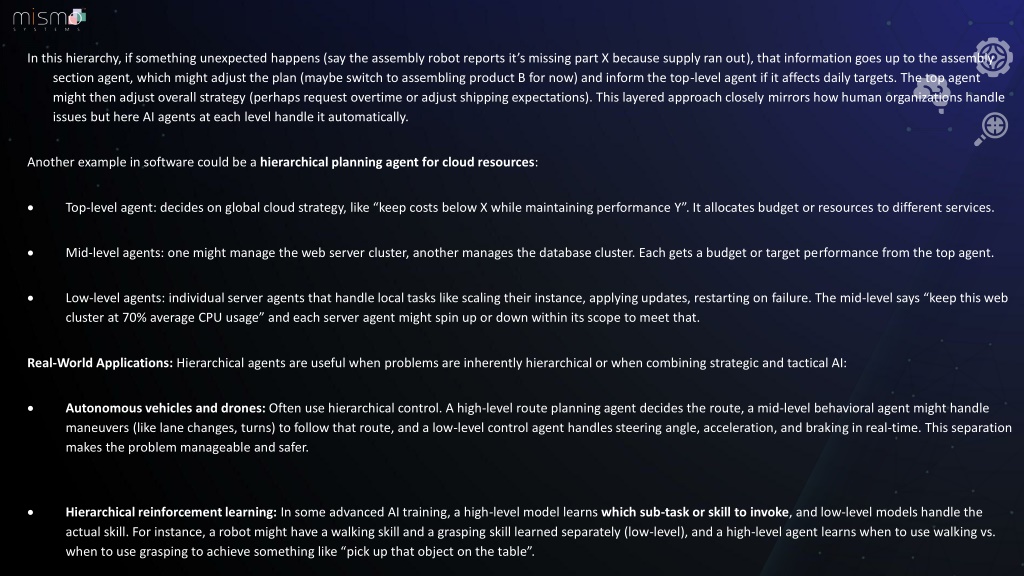Image resolution: width=1024 pixels, height=576 pixels.
Task: Click the bullet before Mid-level agents
Action: (x=31, y=253)
